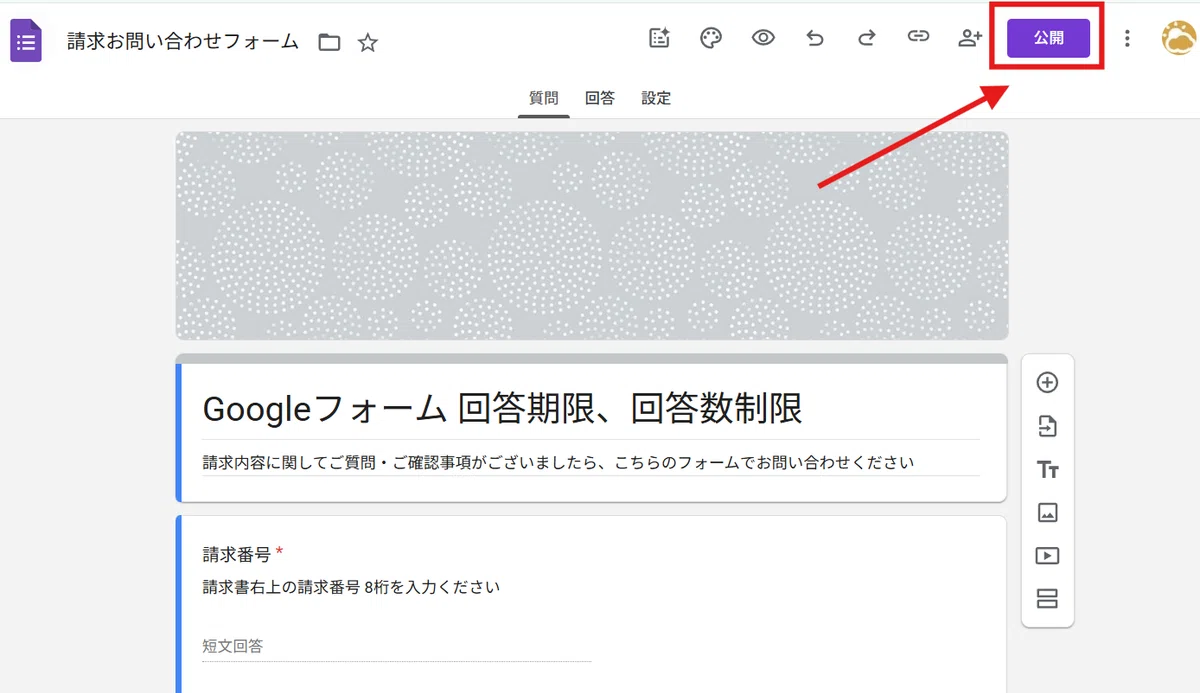Click the undo arrow icon
1200x693 pixels.
coord(815,39)
